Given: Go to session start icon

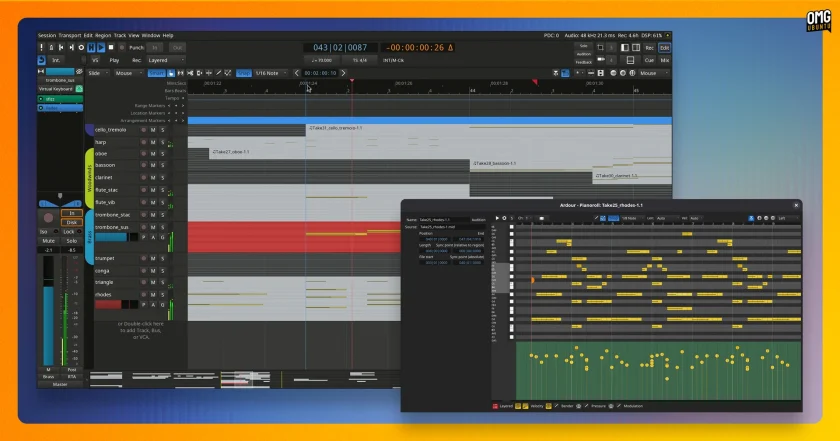Looking at the screenshot, I should [x=61, y=48].
